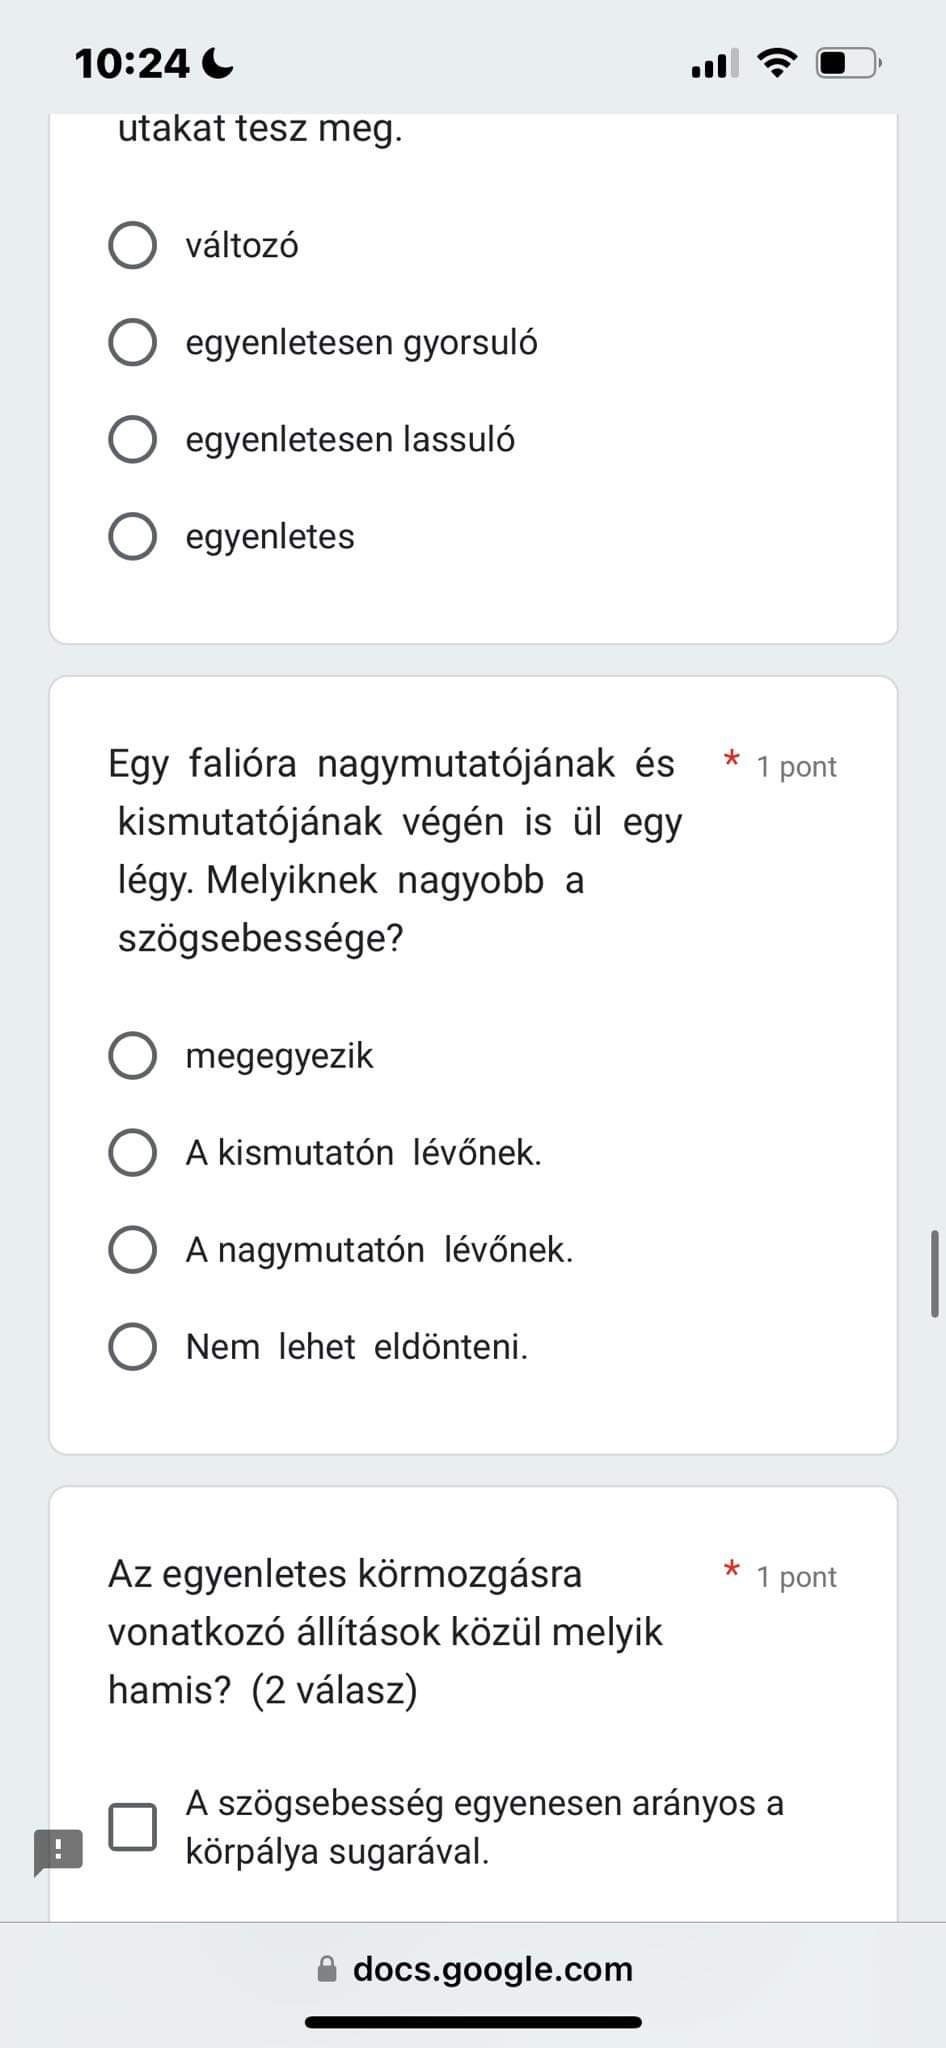Select the "változó" radio option
Image resolution: width=946 pixels, height=2048 pixels.
pos(132,246)
